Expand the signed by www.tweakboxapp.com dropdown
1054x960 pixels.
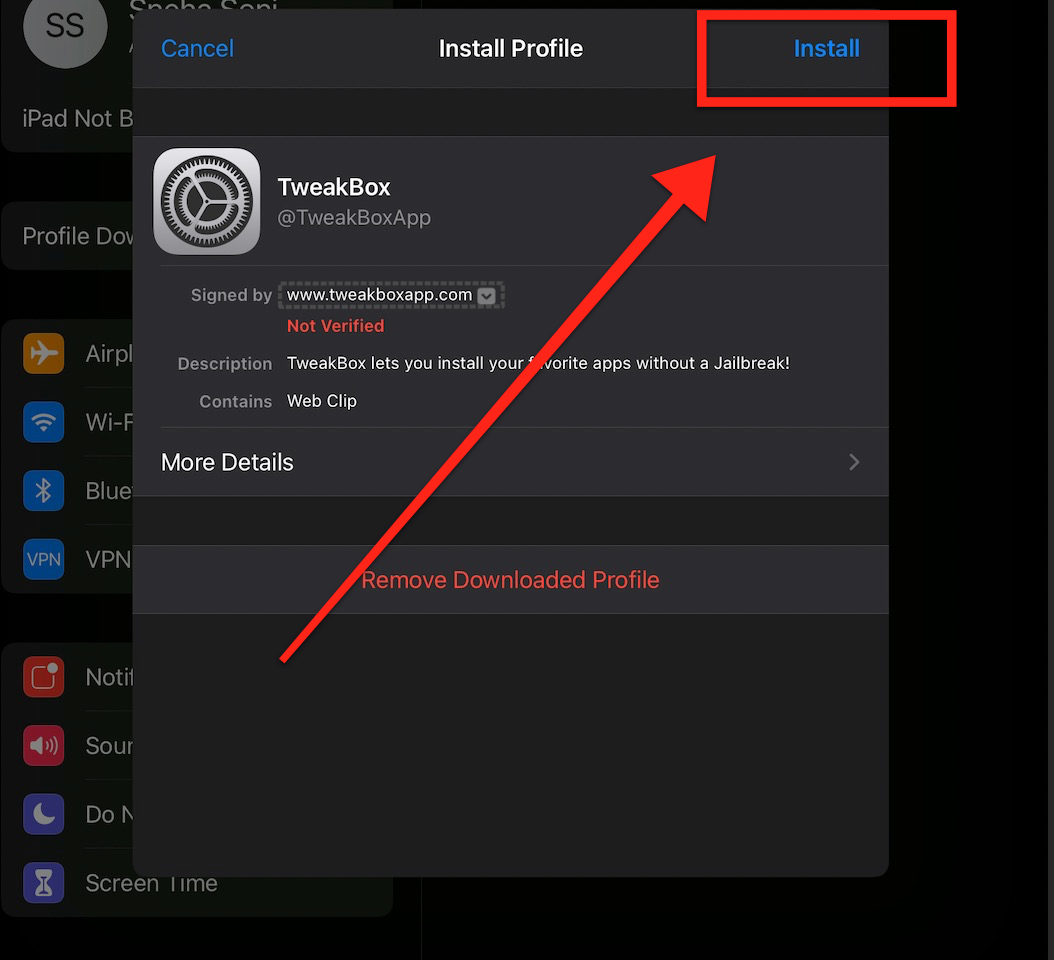tap(487, 296)
